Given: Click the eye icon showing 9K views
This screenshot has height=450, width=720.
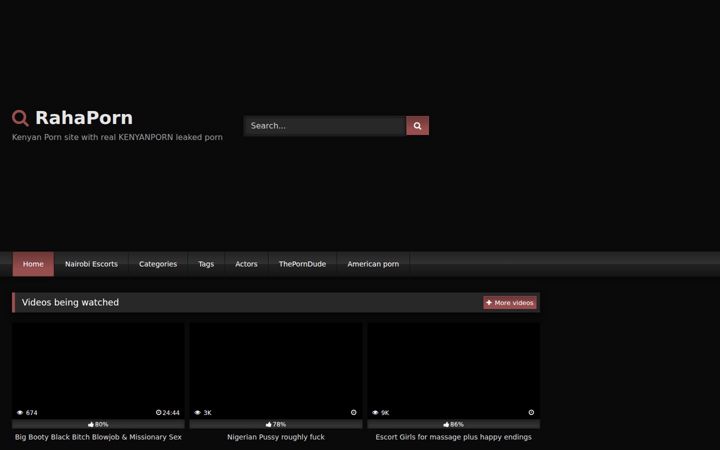Looking at the screenshot, I should [x=375, y=413].
